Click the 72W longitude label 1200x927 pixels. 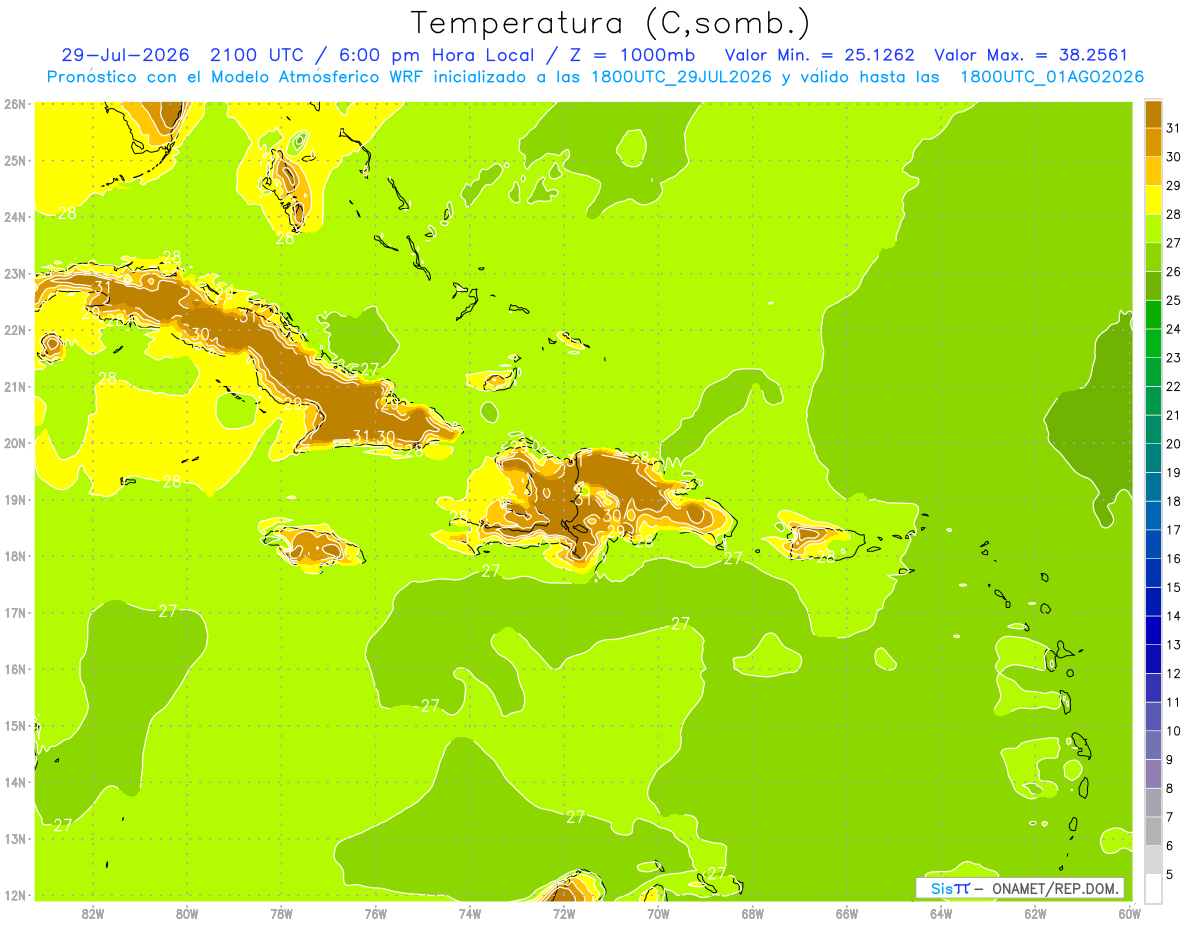point(563,913)
